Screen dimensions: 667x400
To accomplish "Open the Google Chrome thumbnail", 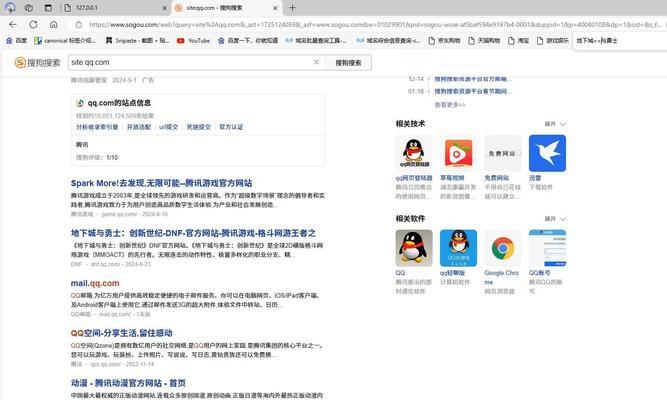I will [503, 248].
